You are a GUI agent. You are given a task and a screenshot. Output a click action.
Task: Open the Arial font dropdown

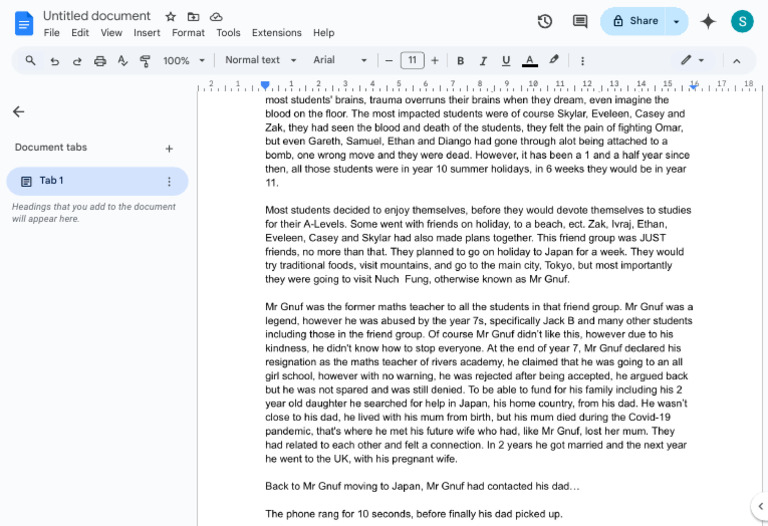[340, 60]
